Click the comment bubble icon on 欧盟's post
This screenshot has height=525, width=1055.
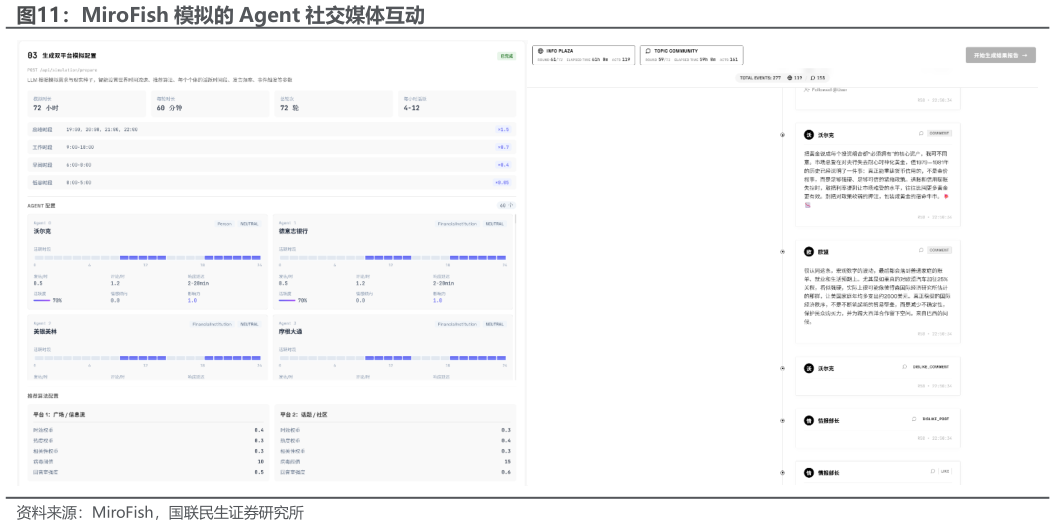tap(921, 250)
